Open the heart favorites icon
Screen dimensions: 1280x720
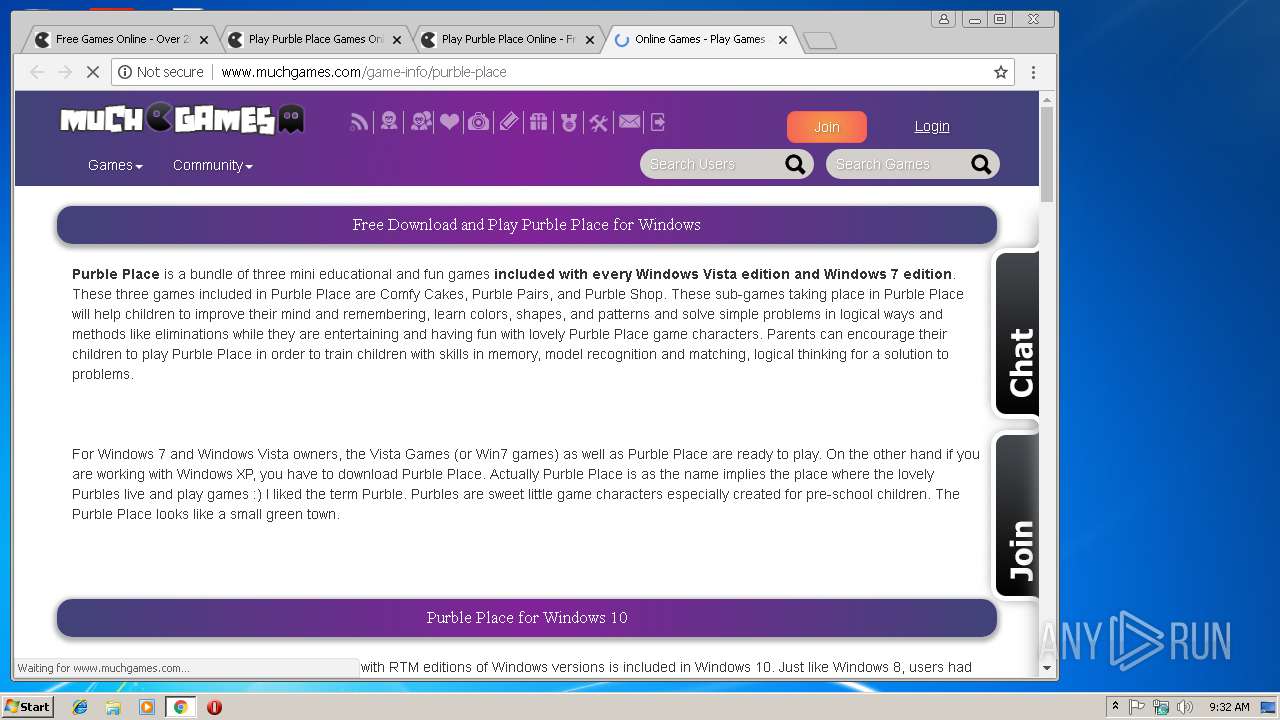(450, 122)
